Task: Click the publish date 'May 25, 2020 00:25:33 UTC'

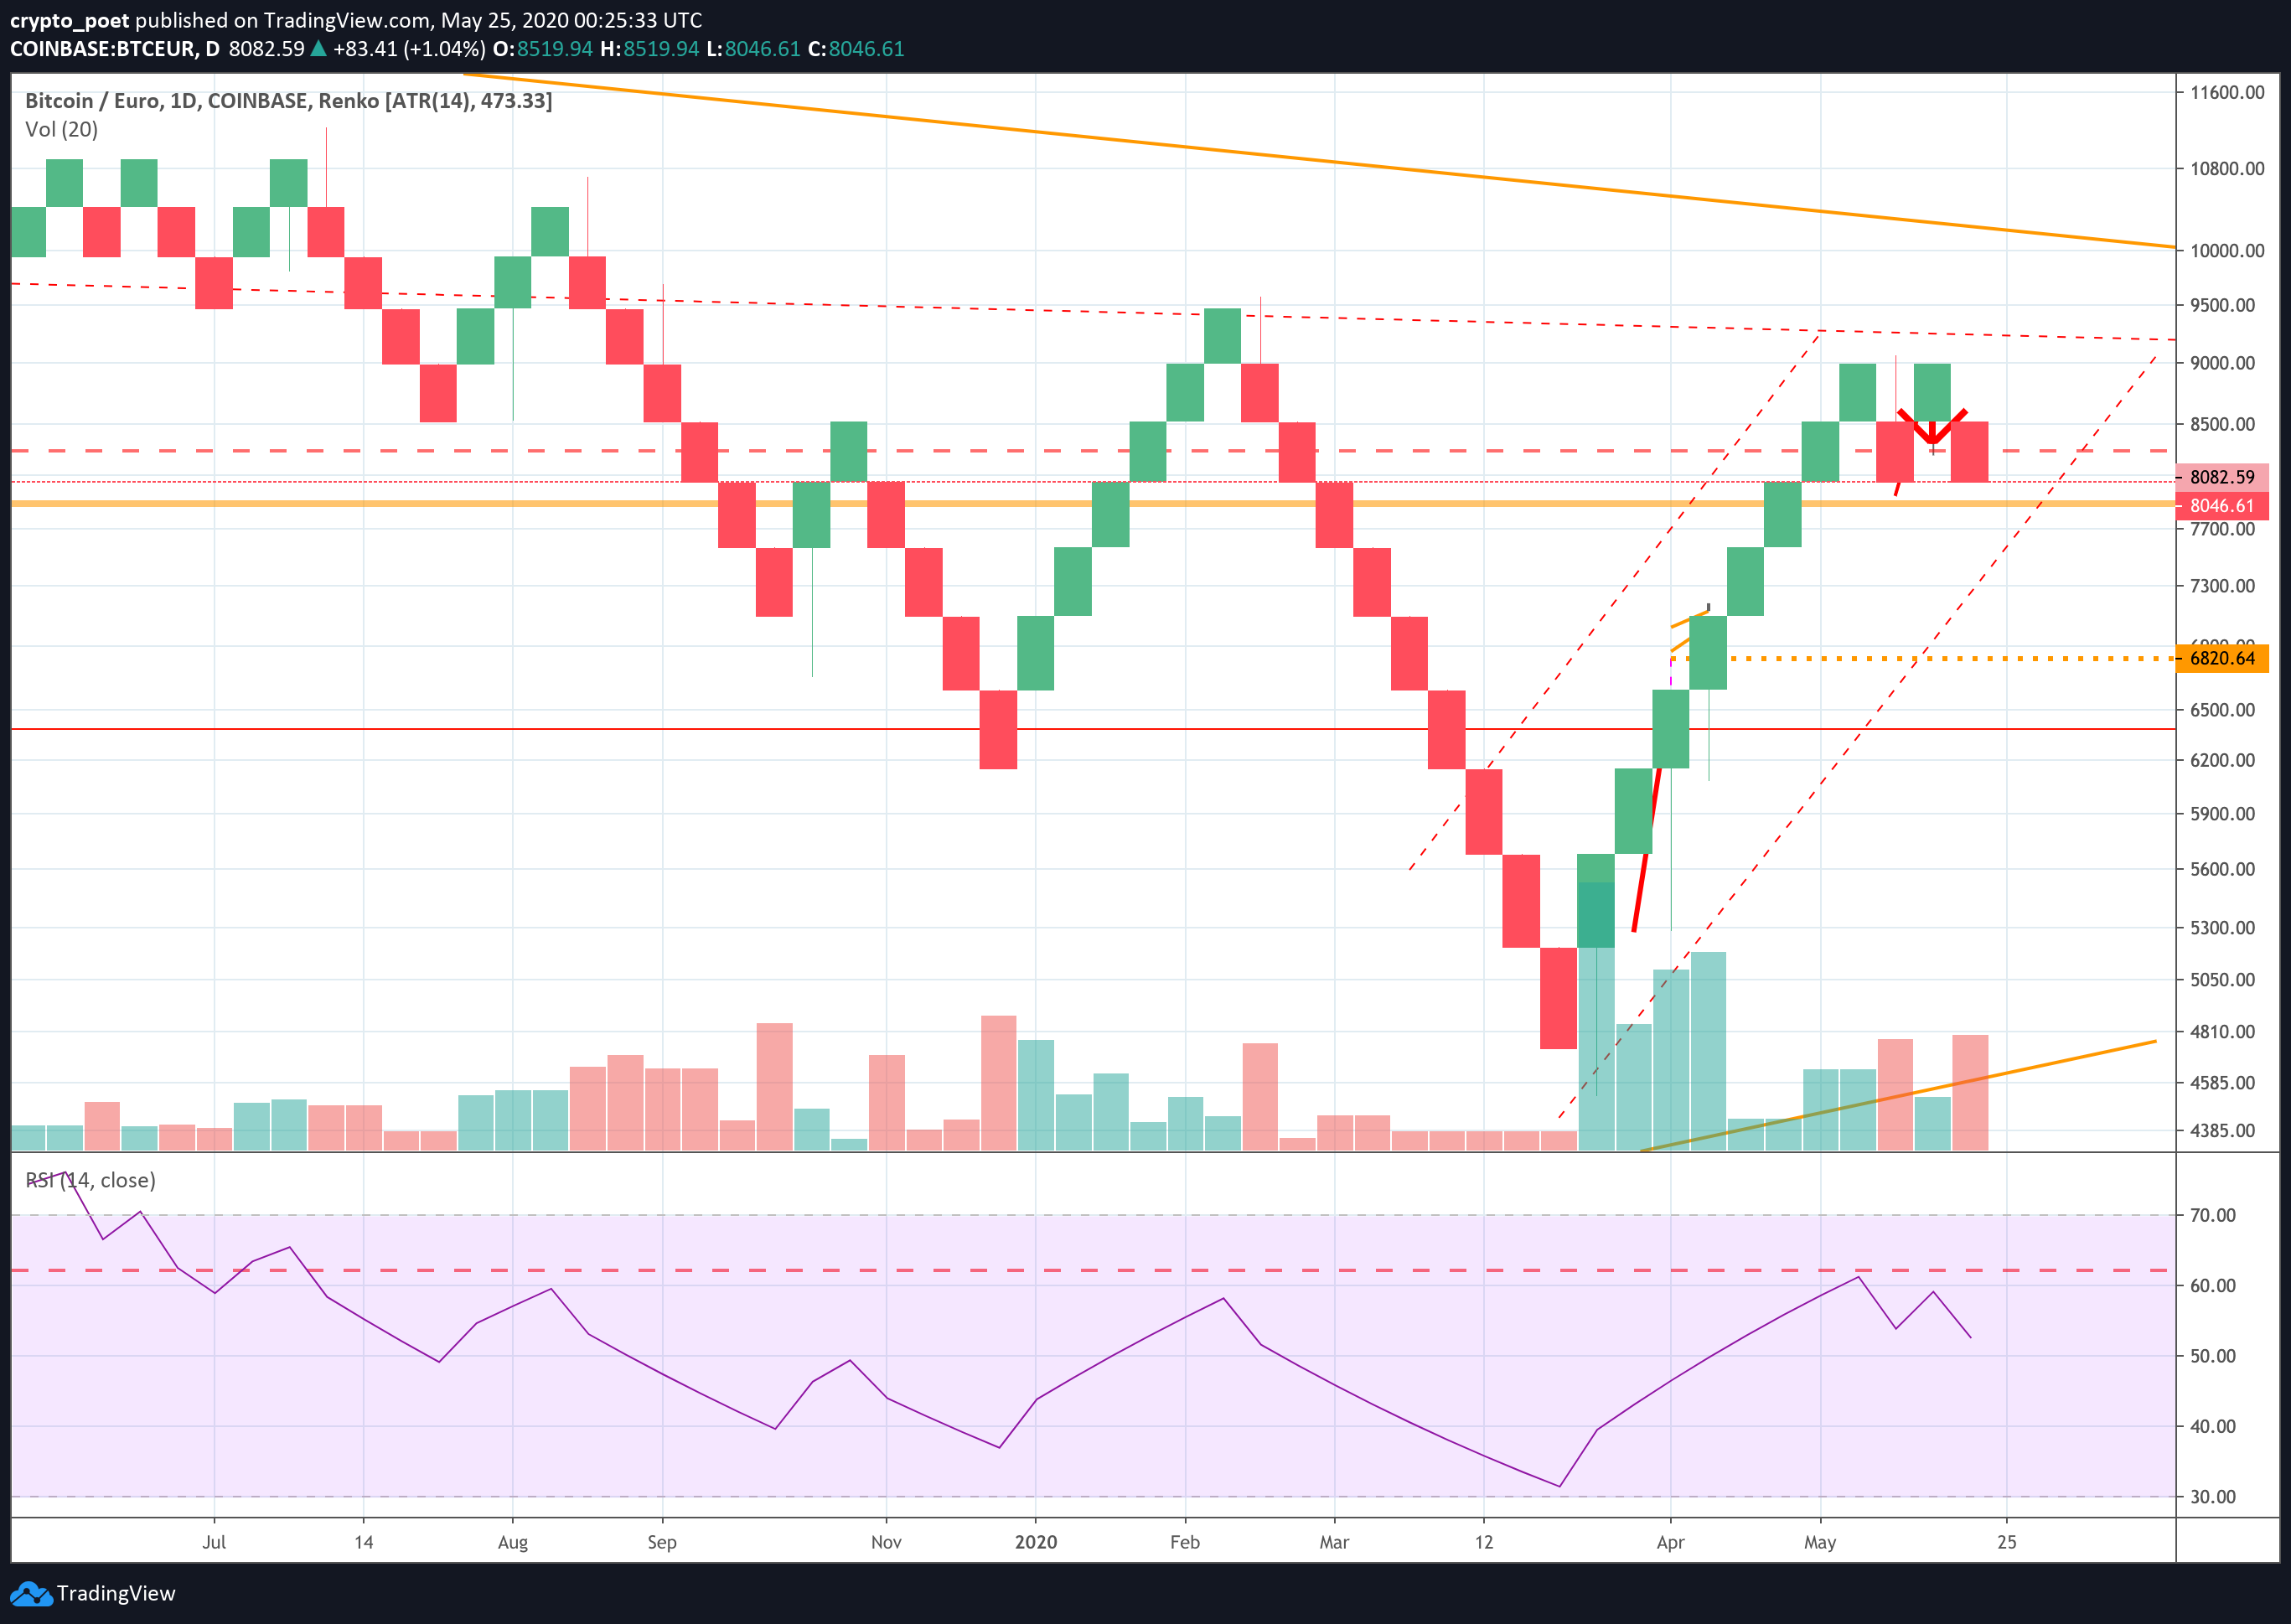Action: (572, 20)
